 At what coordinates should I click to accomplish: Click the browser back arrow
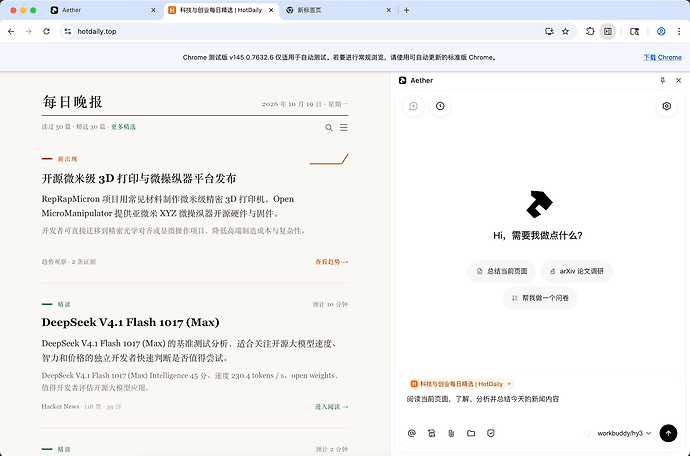(x=11, y=31)
